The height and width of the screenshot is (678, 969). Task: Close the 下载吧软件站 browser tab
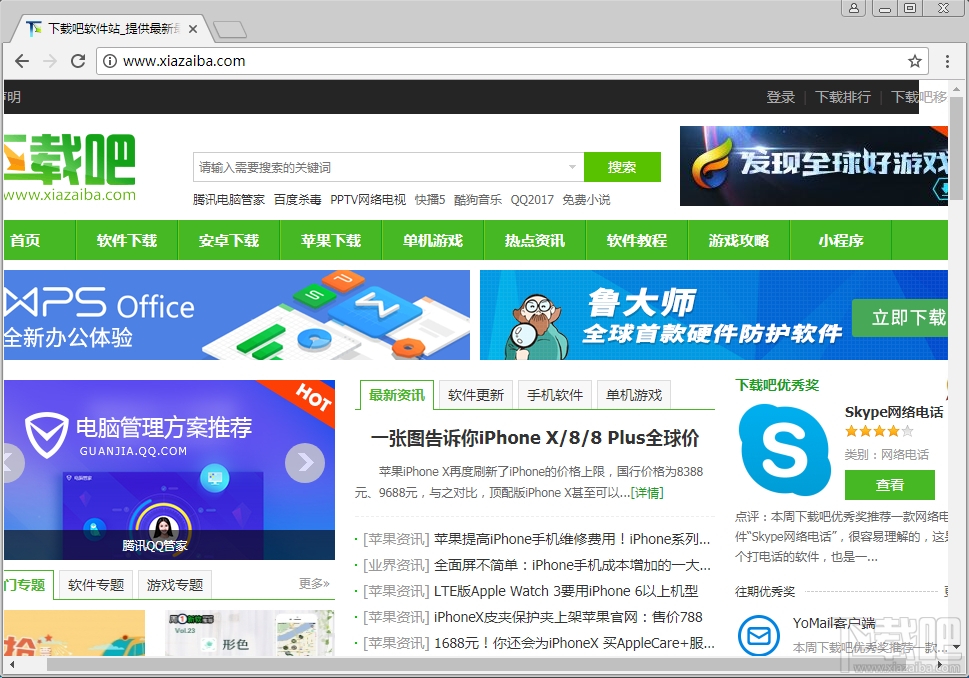click(x=193, y=28)
